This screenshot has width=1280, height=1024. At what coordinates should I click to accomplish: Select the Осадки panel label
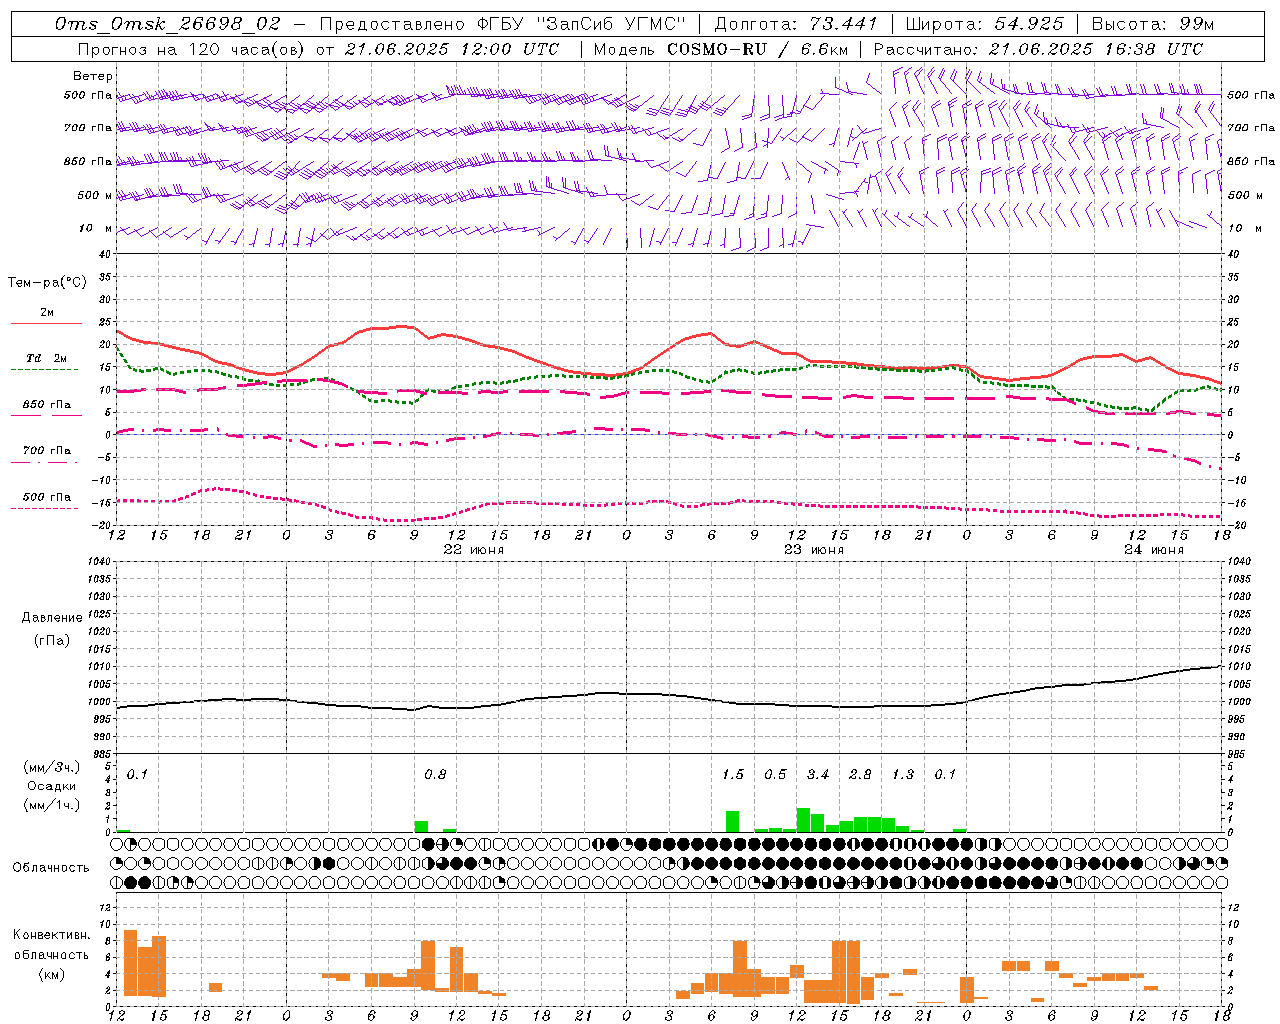52,786
